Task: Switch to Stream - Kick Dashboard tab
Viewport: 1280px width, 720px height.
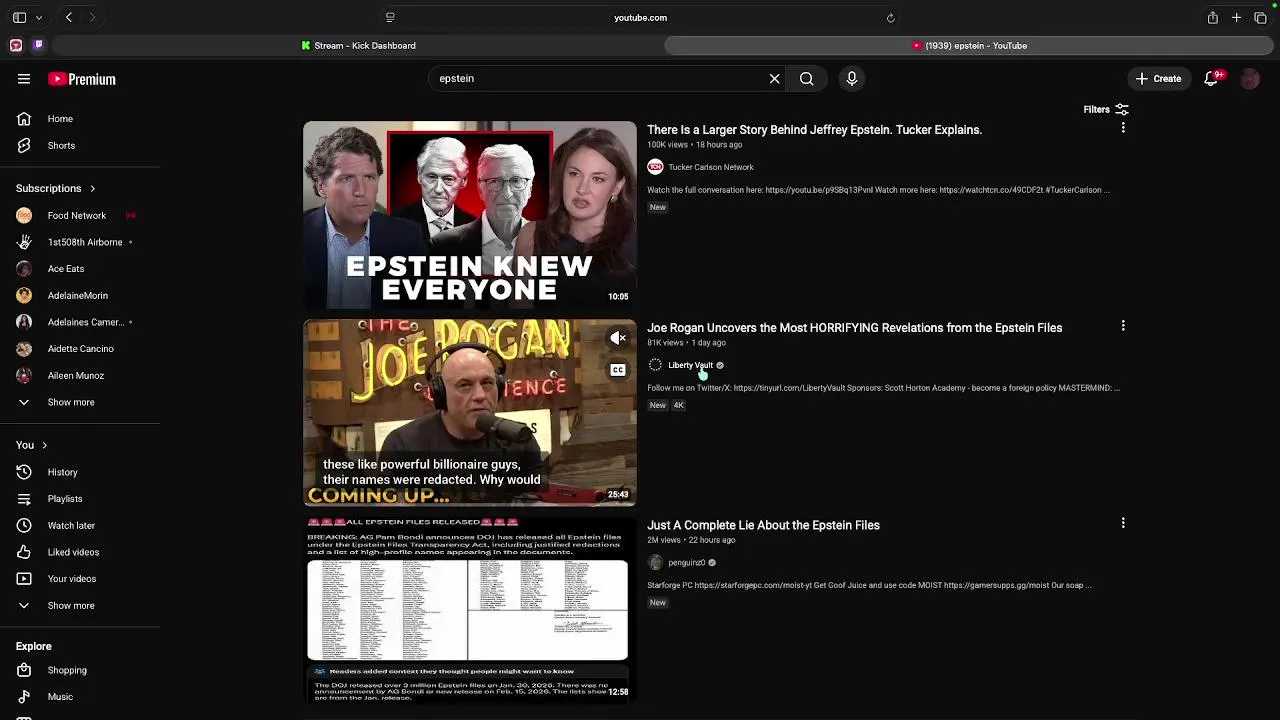Action: pos(358,46)
